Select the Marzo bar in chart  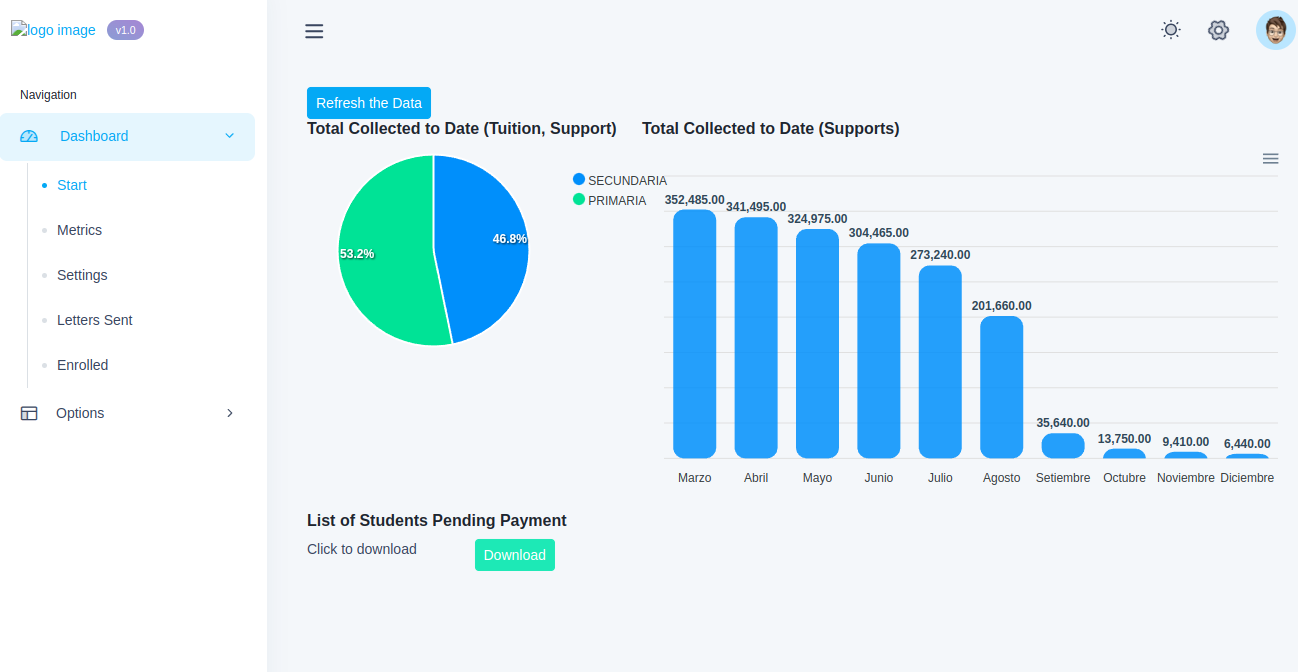[694, 335]
